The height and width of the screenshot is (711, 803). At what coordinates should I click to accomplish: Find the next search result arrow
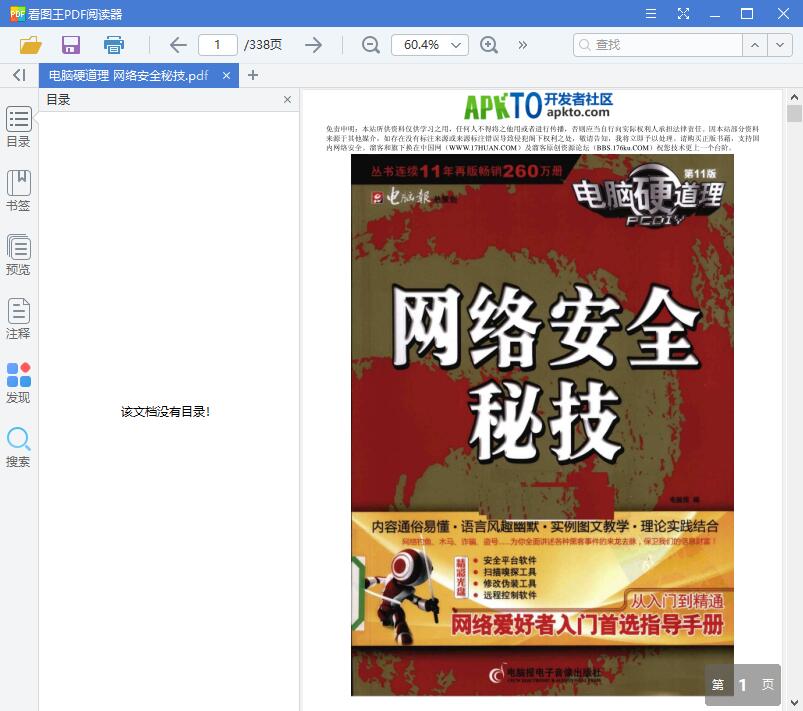point(780,45)
